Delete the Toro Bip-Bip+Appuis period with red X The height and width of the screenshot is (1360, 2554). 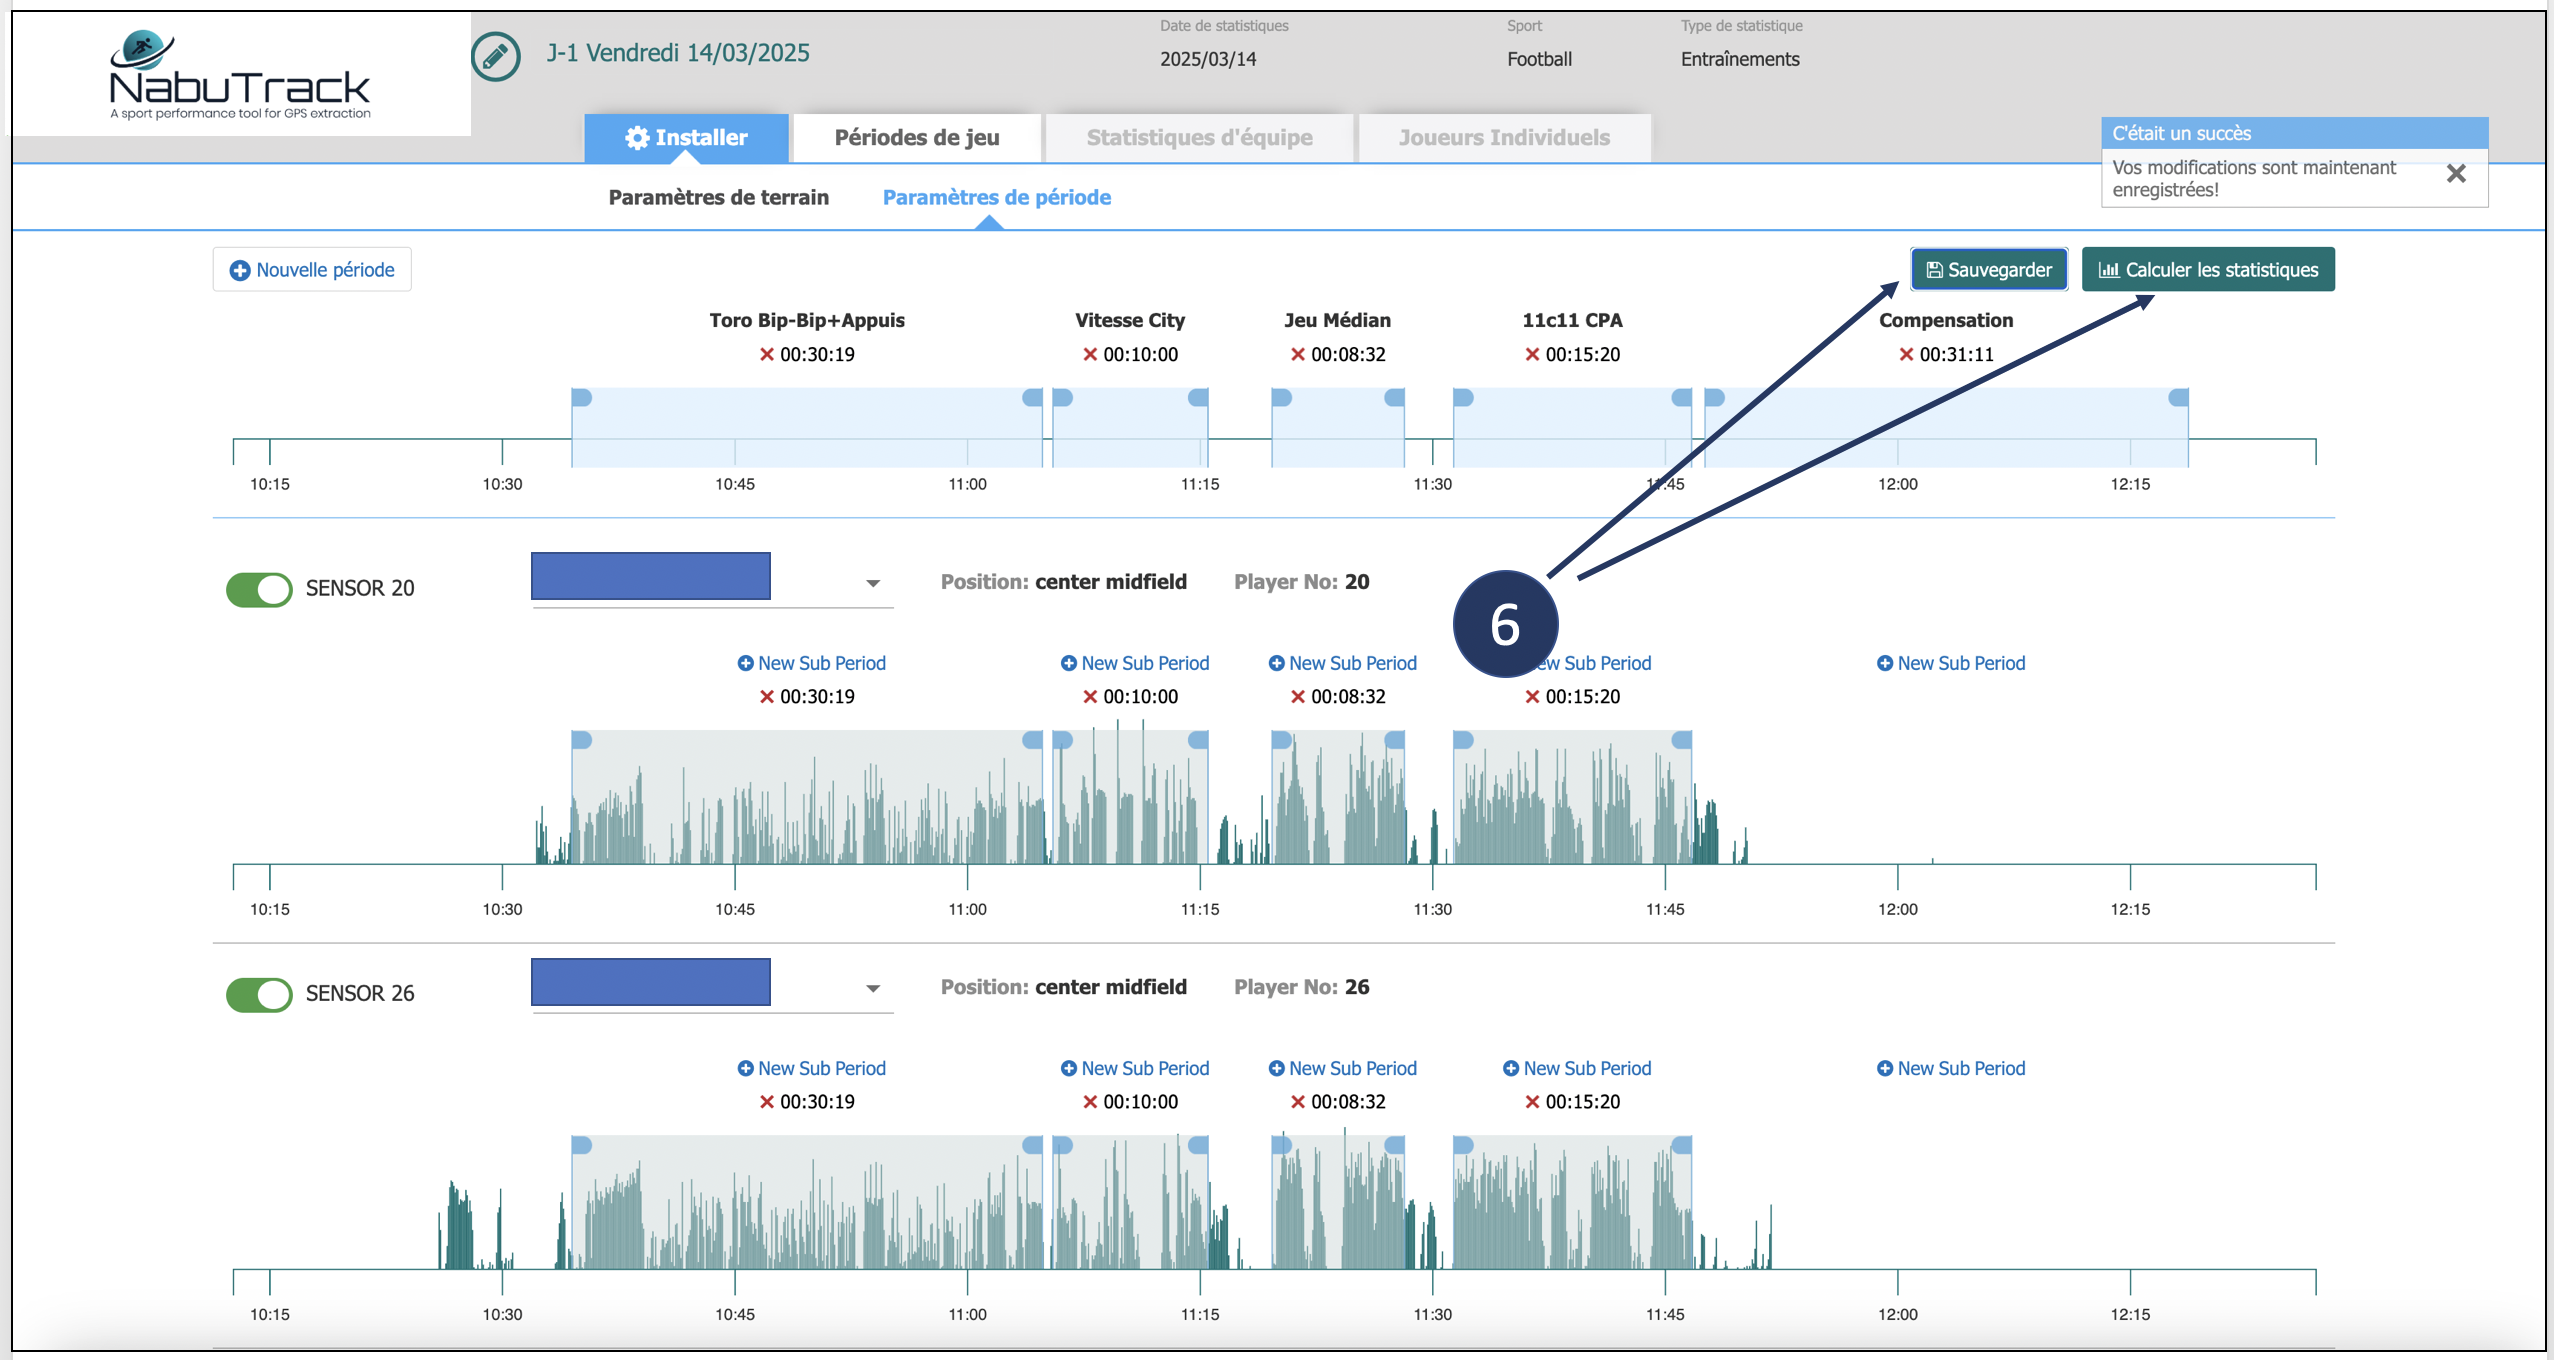767,355
